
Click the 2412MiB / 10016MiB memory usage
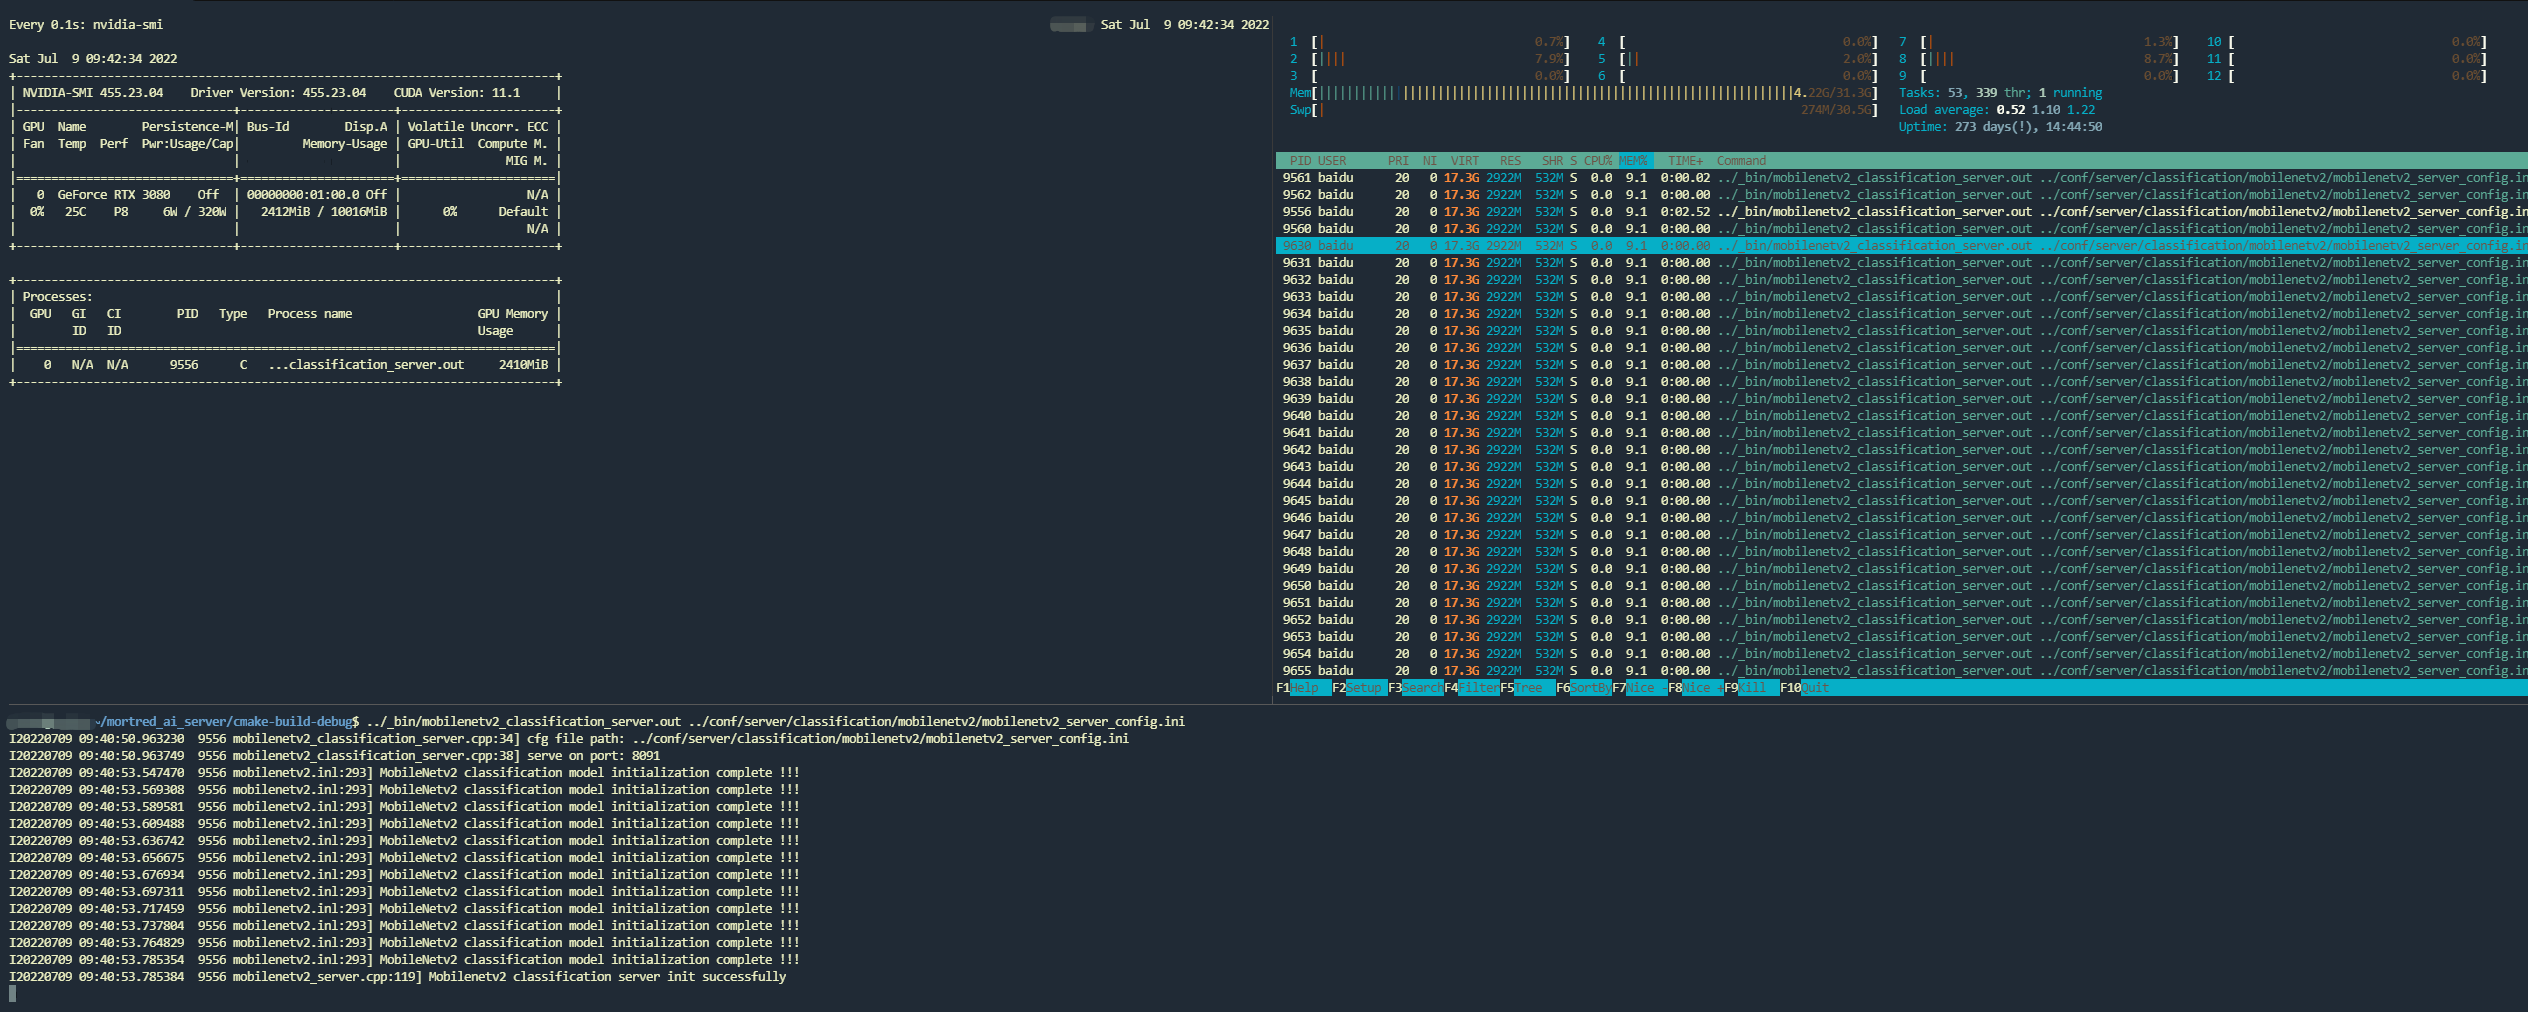324,212
